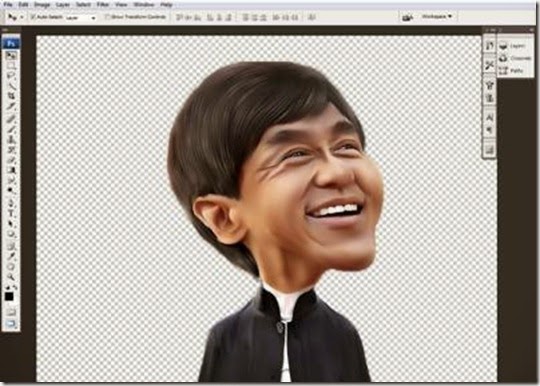540x386 pixels.
Task: Click the Go to Bridge icon
Action: [408, 17]
